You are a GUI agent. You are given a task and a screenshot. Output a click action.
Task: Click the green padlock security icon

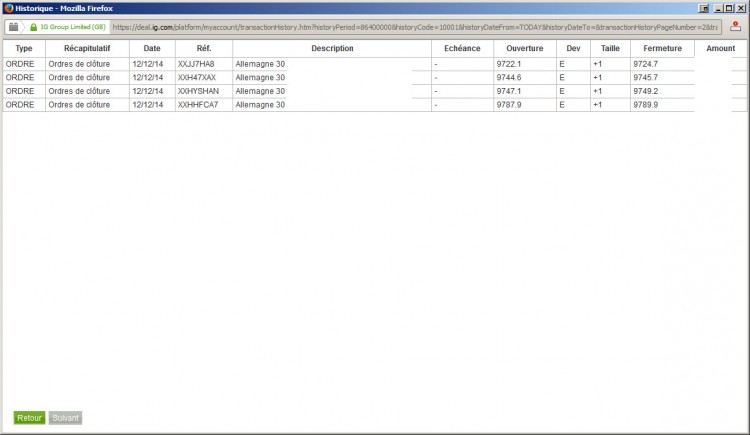click(33, 27)
